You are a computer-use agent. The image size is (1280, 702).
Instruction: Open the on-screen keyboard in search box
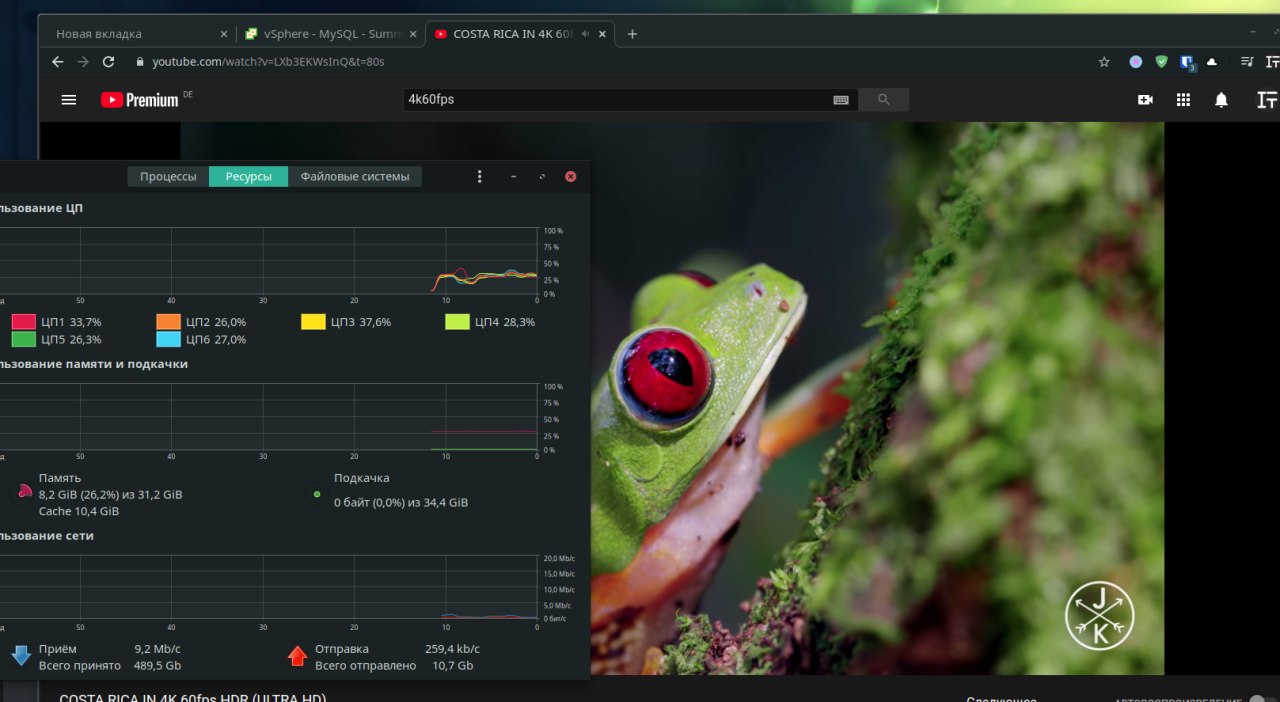pyautogui.click(x=841, y=100)
